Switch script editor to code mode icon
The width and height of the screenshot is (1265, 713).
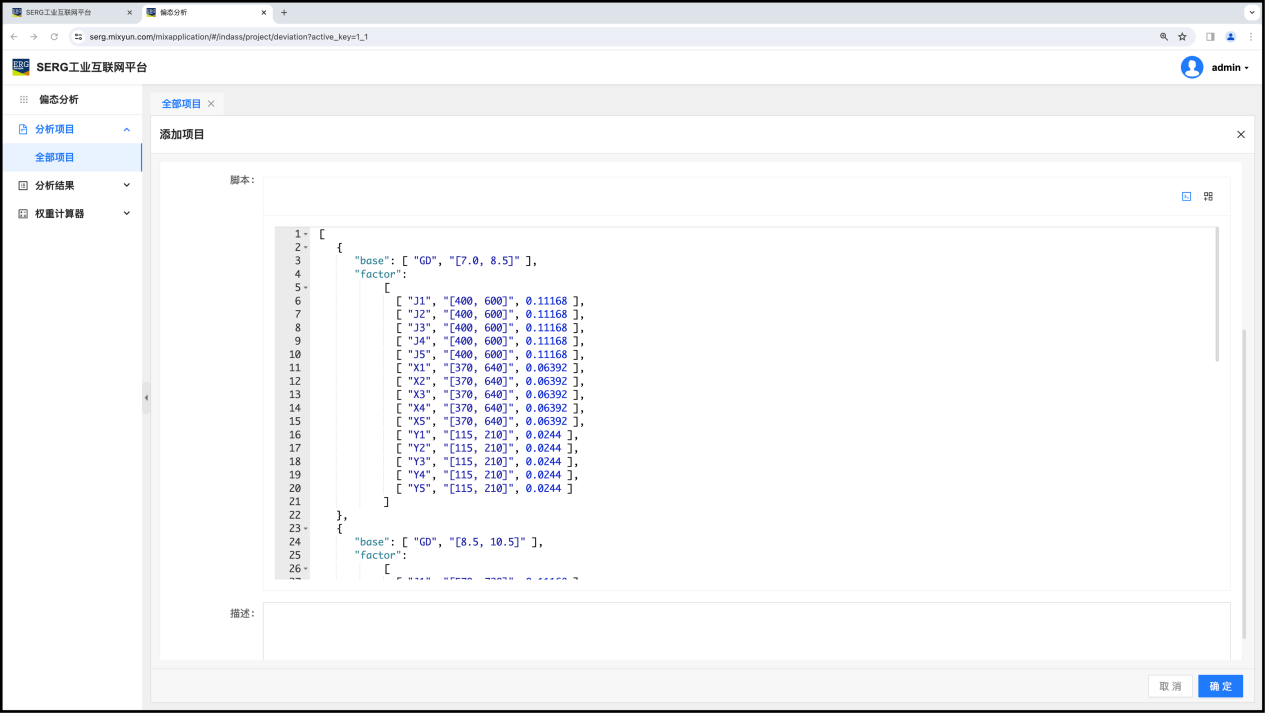[x=1186, y=196]
